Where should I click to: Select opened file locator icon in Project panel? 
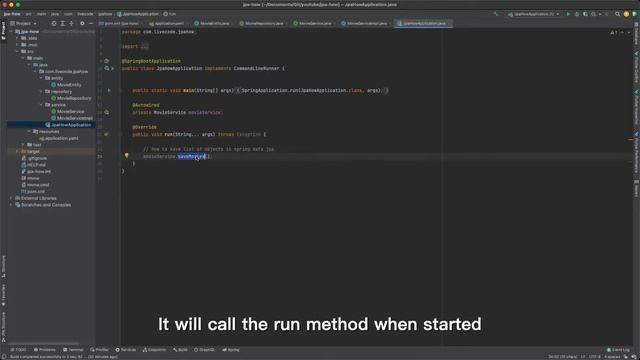(54, 24)
